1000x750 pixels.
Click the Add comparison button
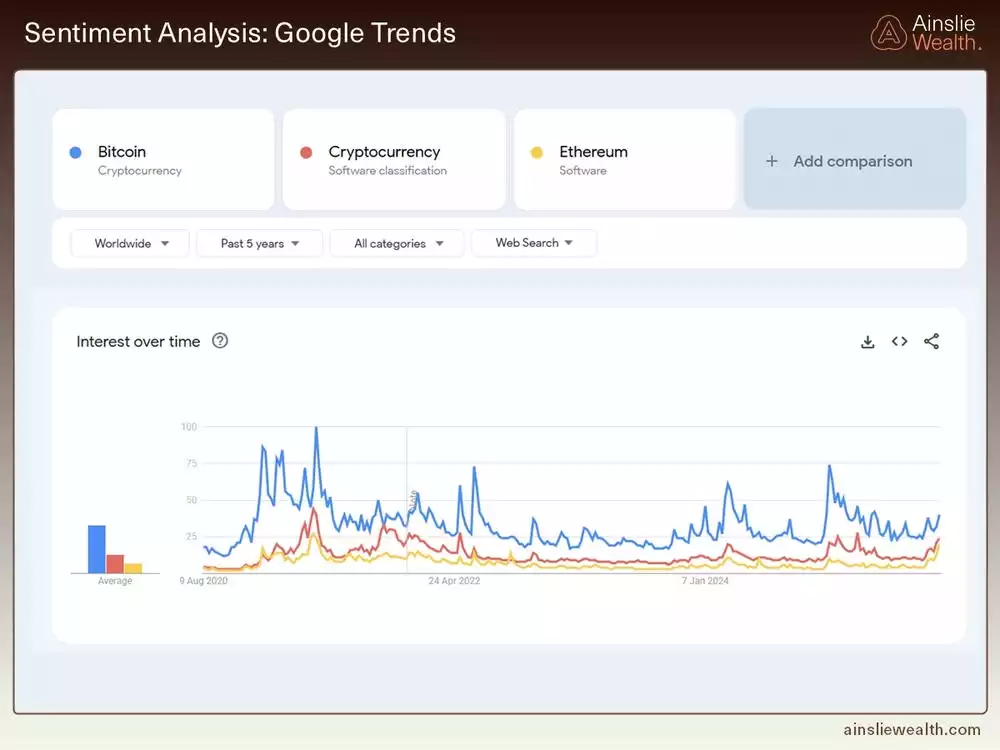pyautogui.click(x=855, y=160)
